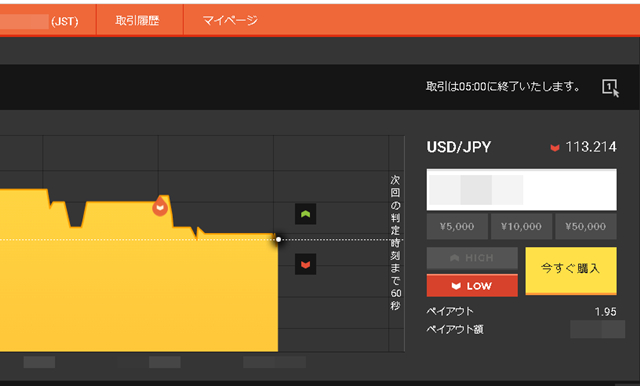Open the 取引履歴 tab

coord(137,20)
